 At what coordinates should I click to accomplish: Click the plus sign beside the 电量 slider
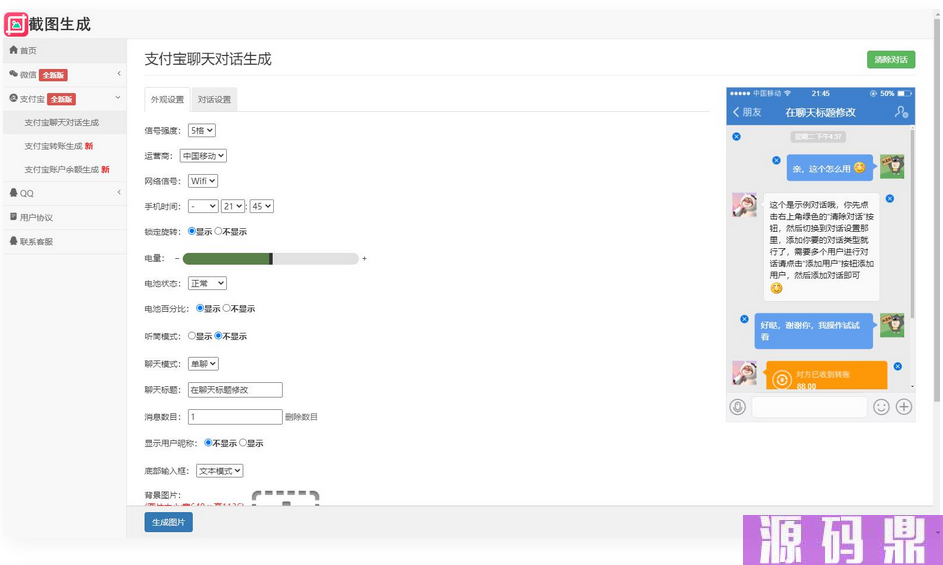coord(364,258)
